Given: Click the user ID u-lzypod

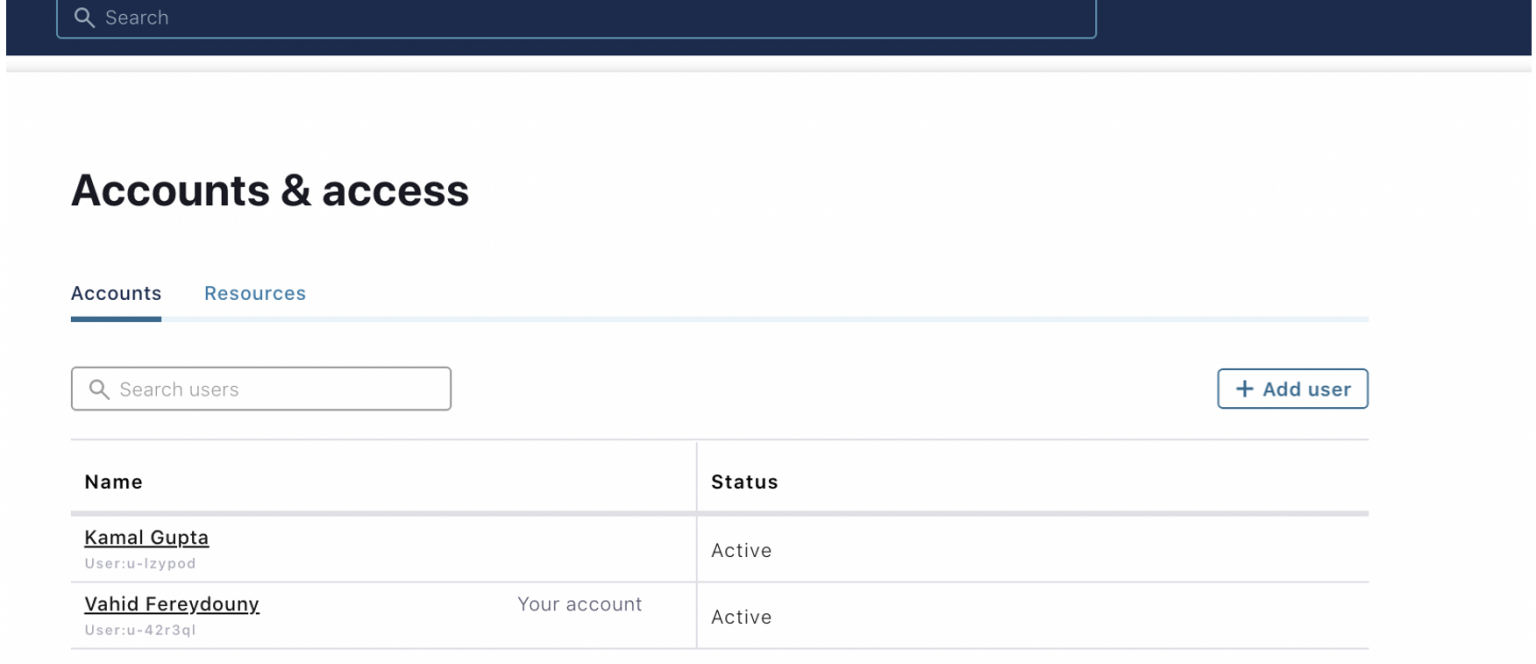Looking at the screenshot, I should [141, 562].
